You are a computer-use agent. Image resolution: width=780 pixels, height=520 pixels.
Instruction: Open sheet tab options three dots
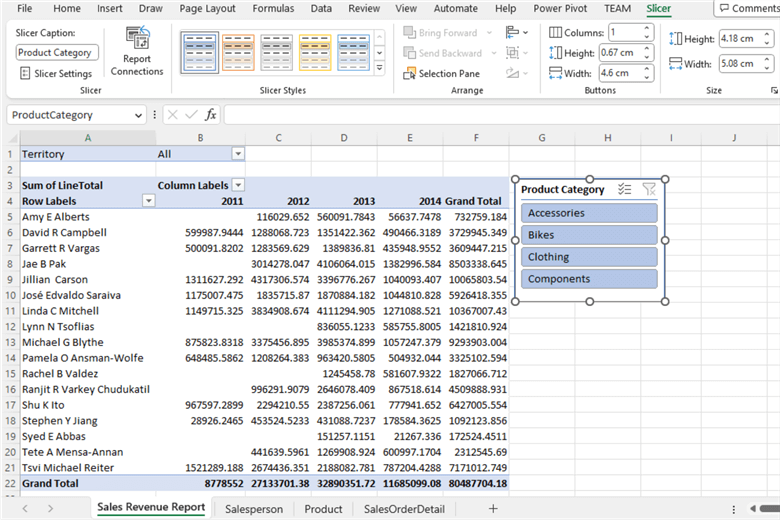click(734, 509)
